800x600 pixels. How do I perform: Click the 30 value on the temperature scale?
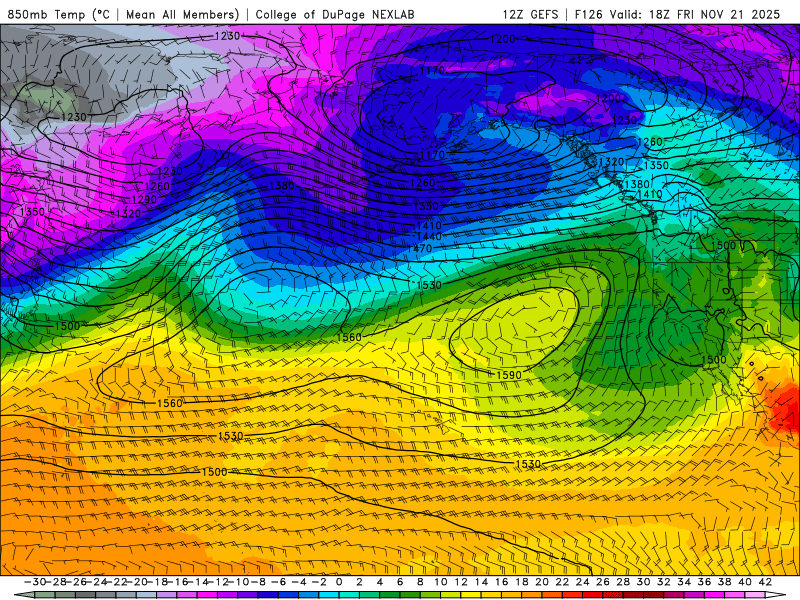point(643,582)
